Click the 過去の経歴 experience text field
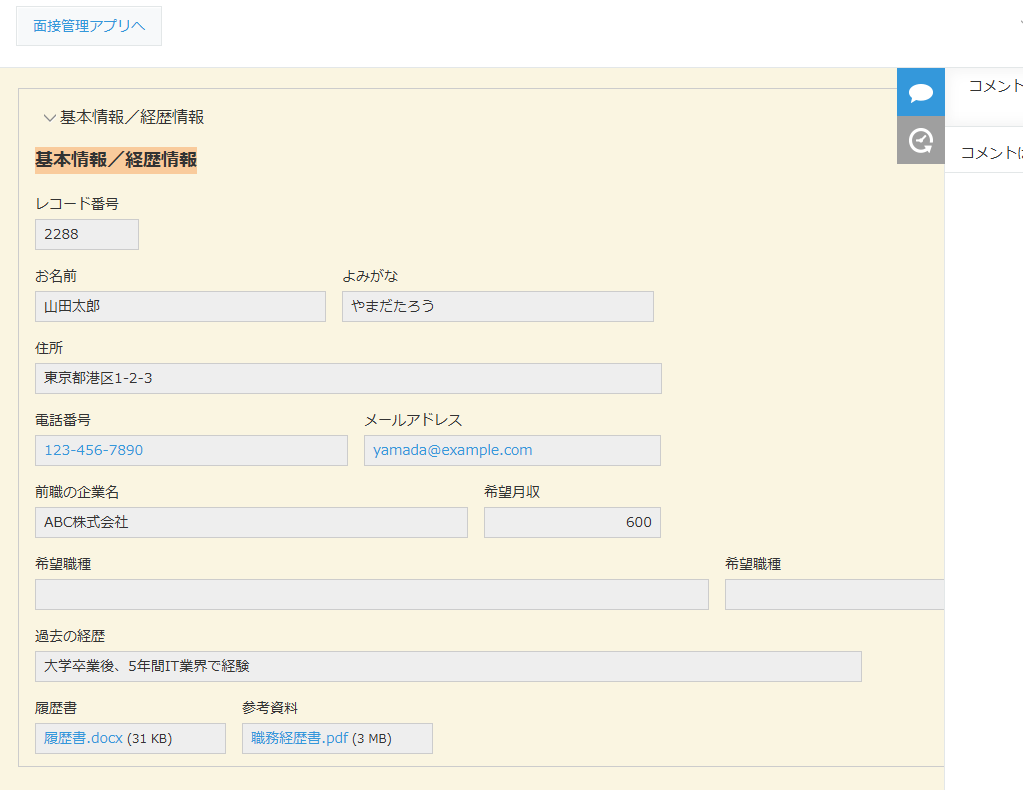The width and height of the screenshot is (1023, 790). [448, 666]
